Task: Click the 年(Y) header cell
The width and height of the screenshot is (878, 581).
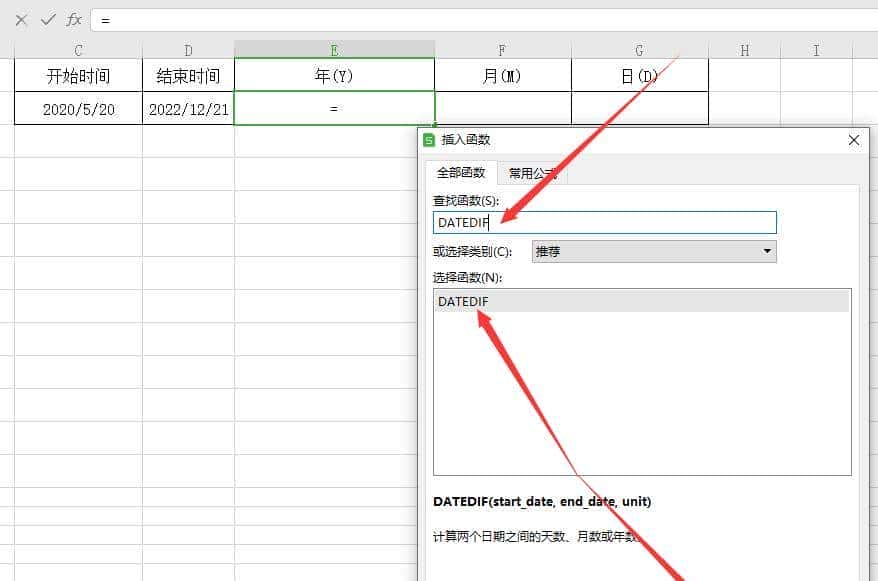Action: coord(334,76)
